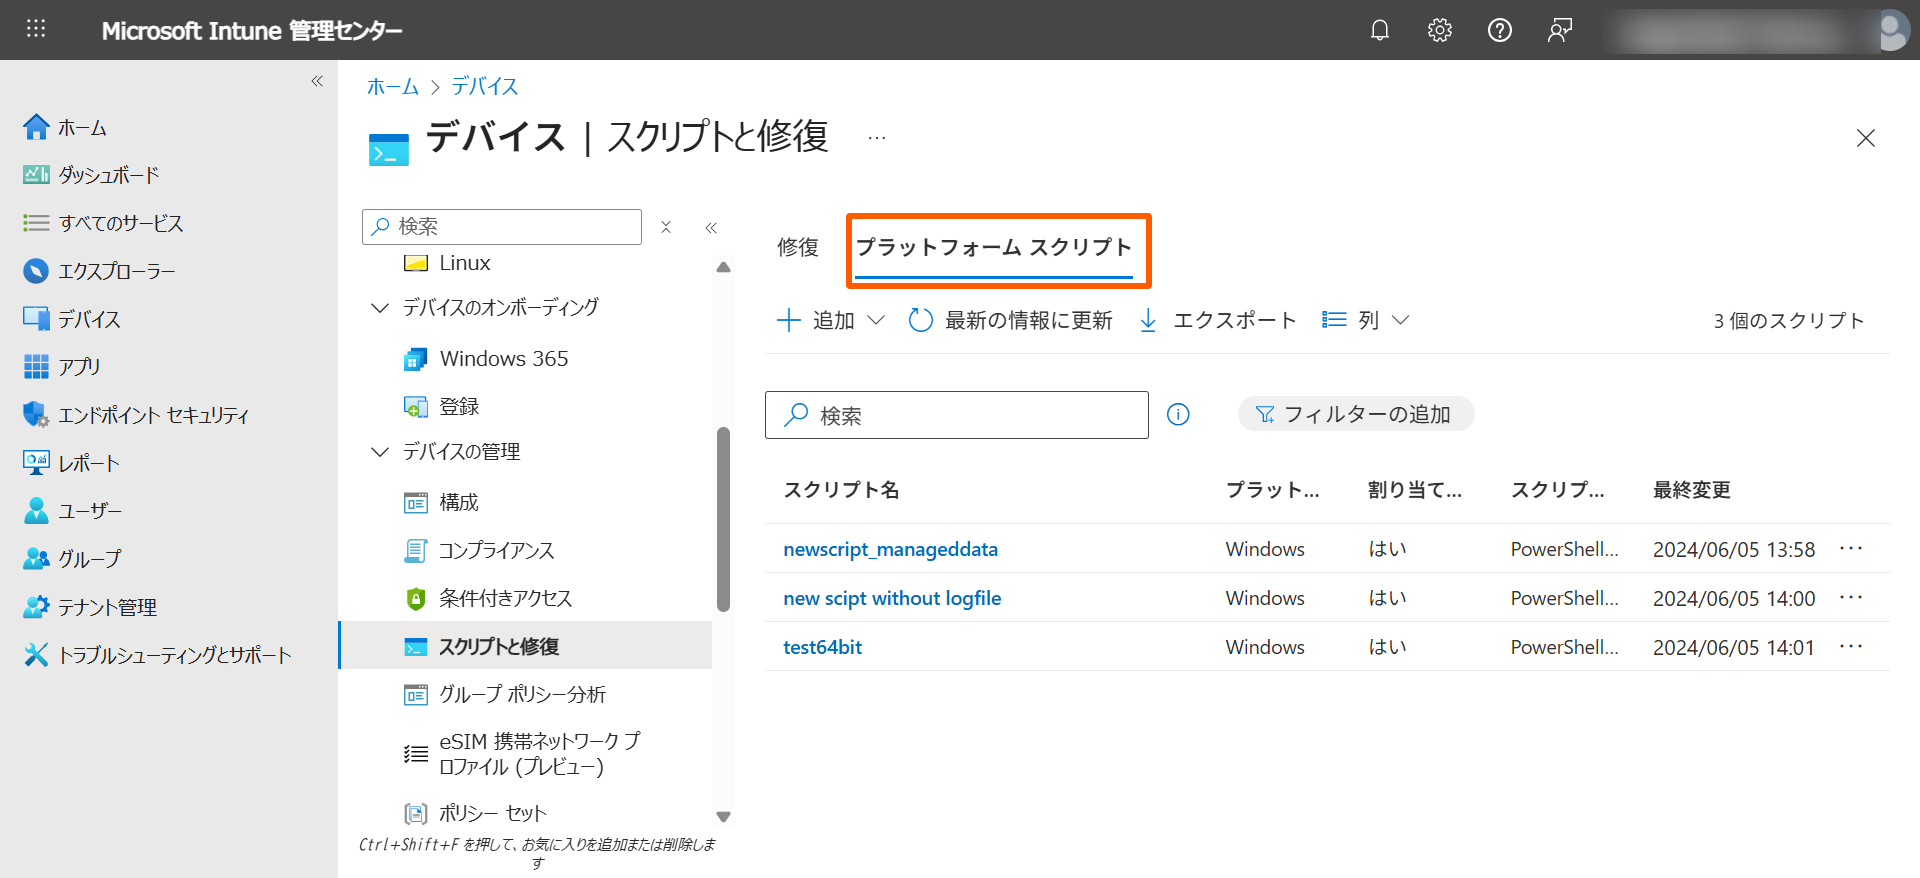
Task: Switch to the 修復 tab
Action: pos(798,247)
